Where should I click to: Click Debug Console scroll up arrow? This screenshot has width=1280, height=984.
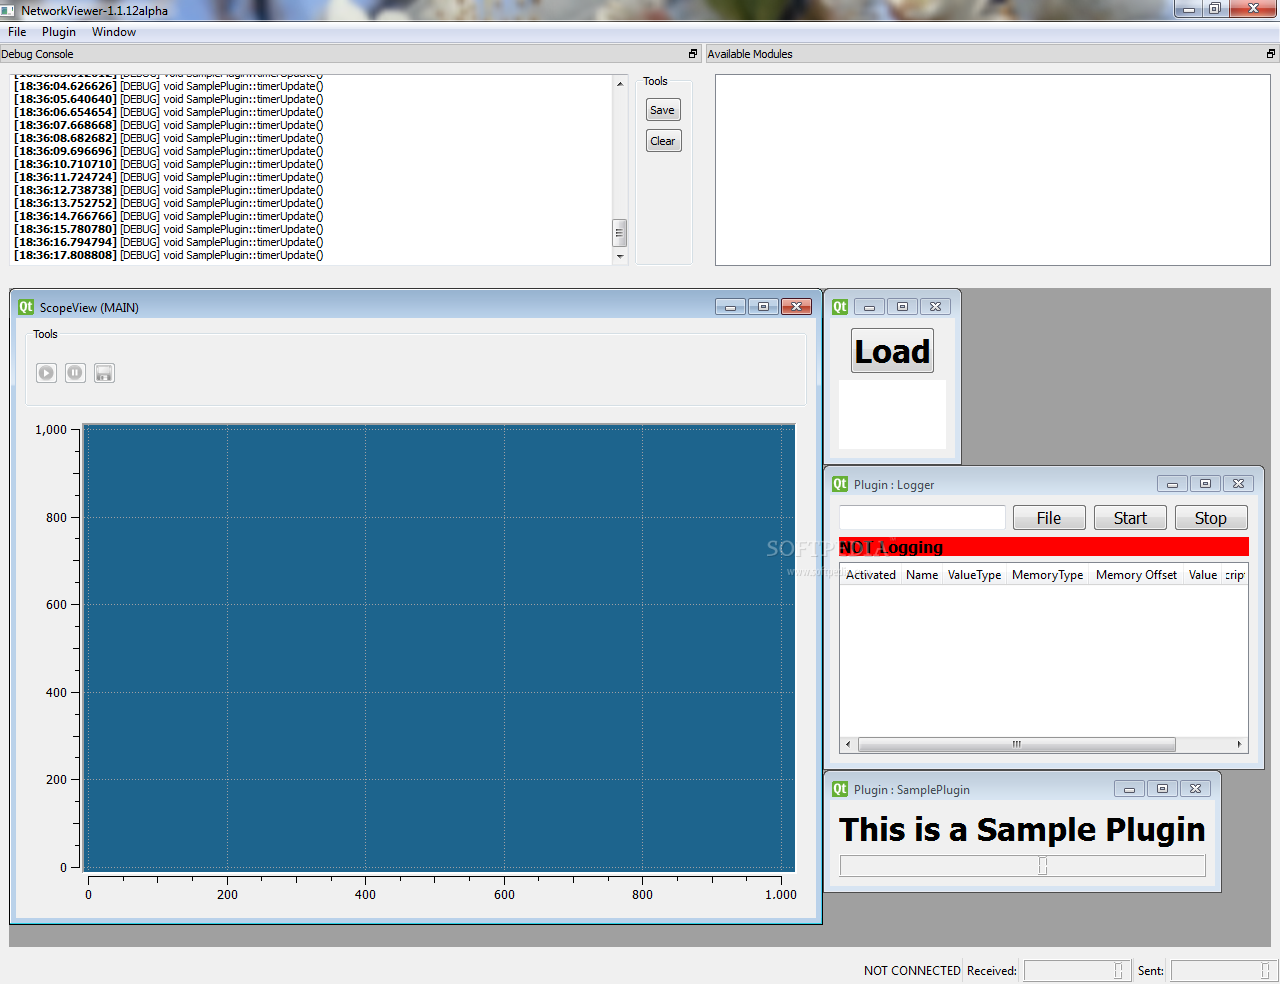[x=620, y=85]
